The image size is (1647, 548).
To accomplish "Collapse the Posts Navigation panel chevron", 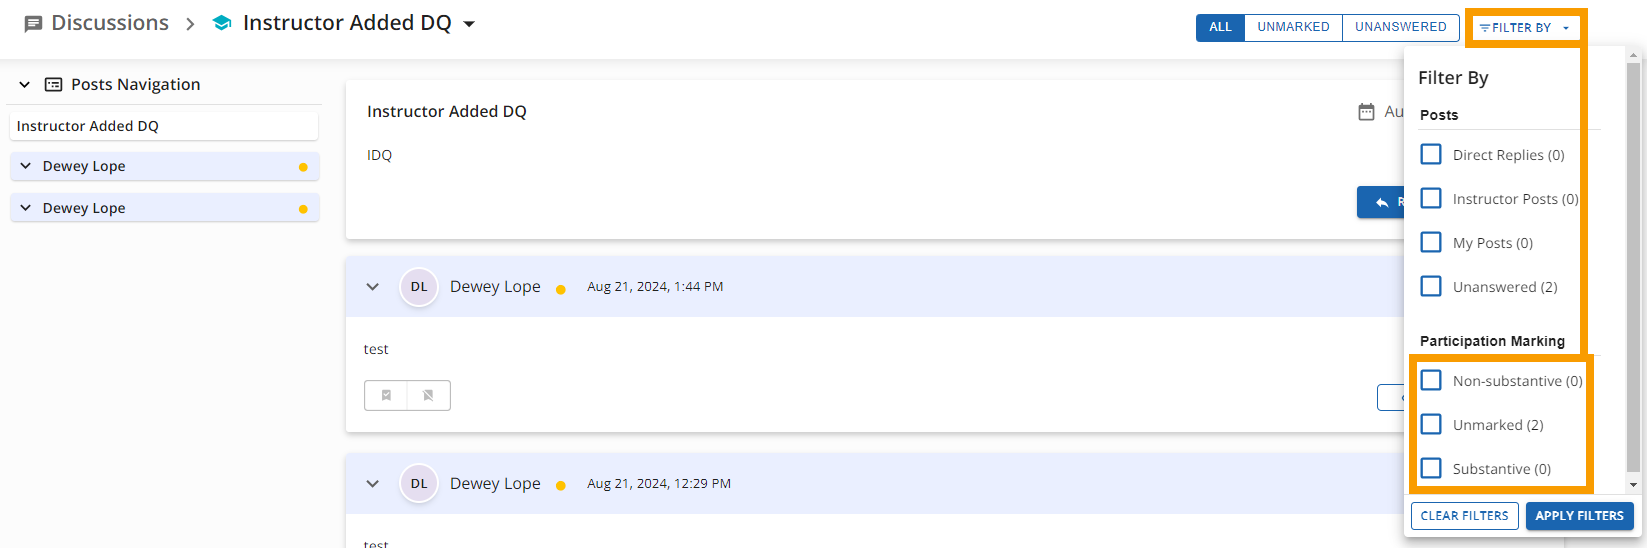I will coord(25,85).
